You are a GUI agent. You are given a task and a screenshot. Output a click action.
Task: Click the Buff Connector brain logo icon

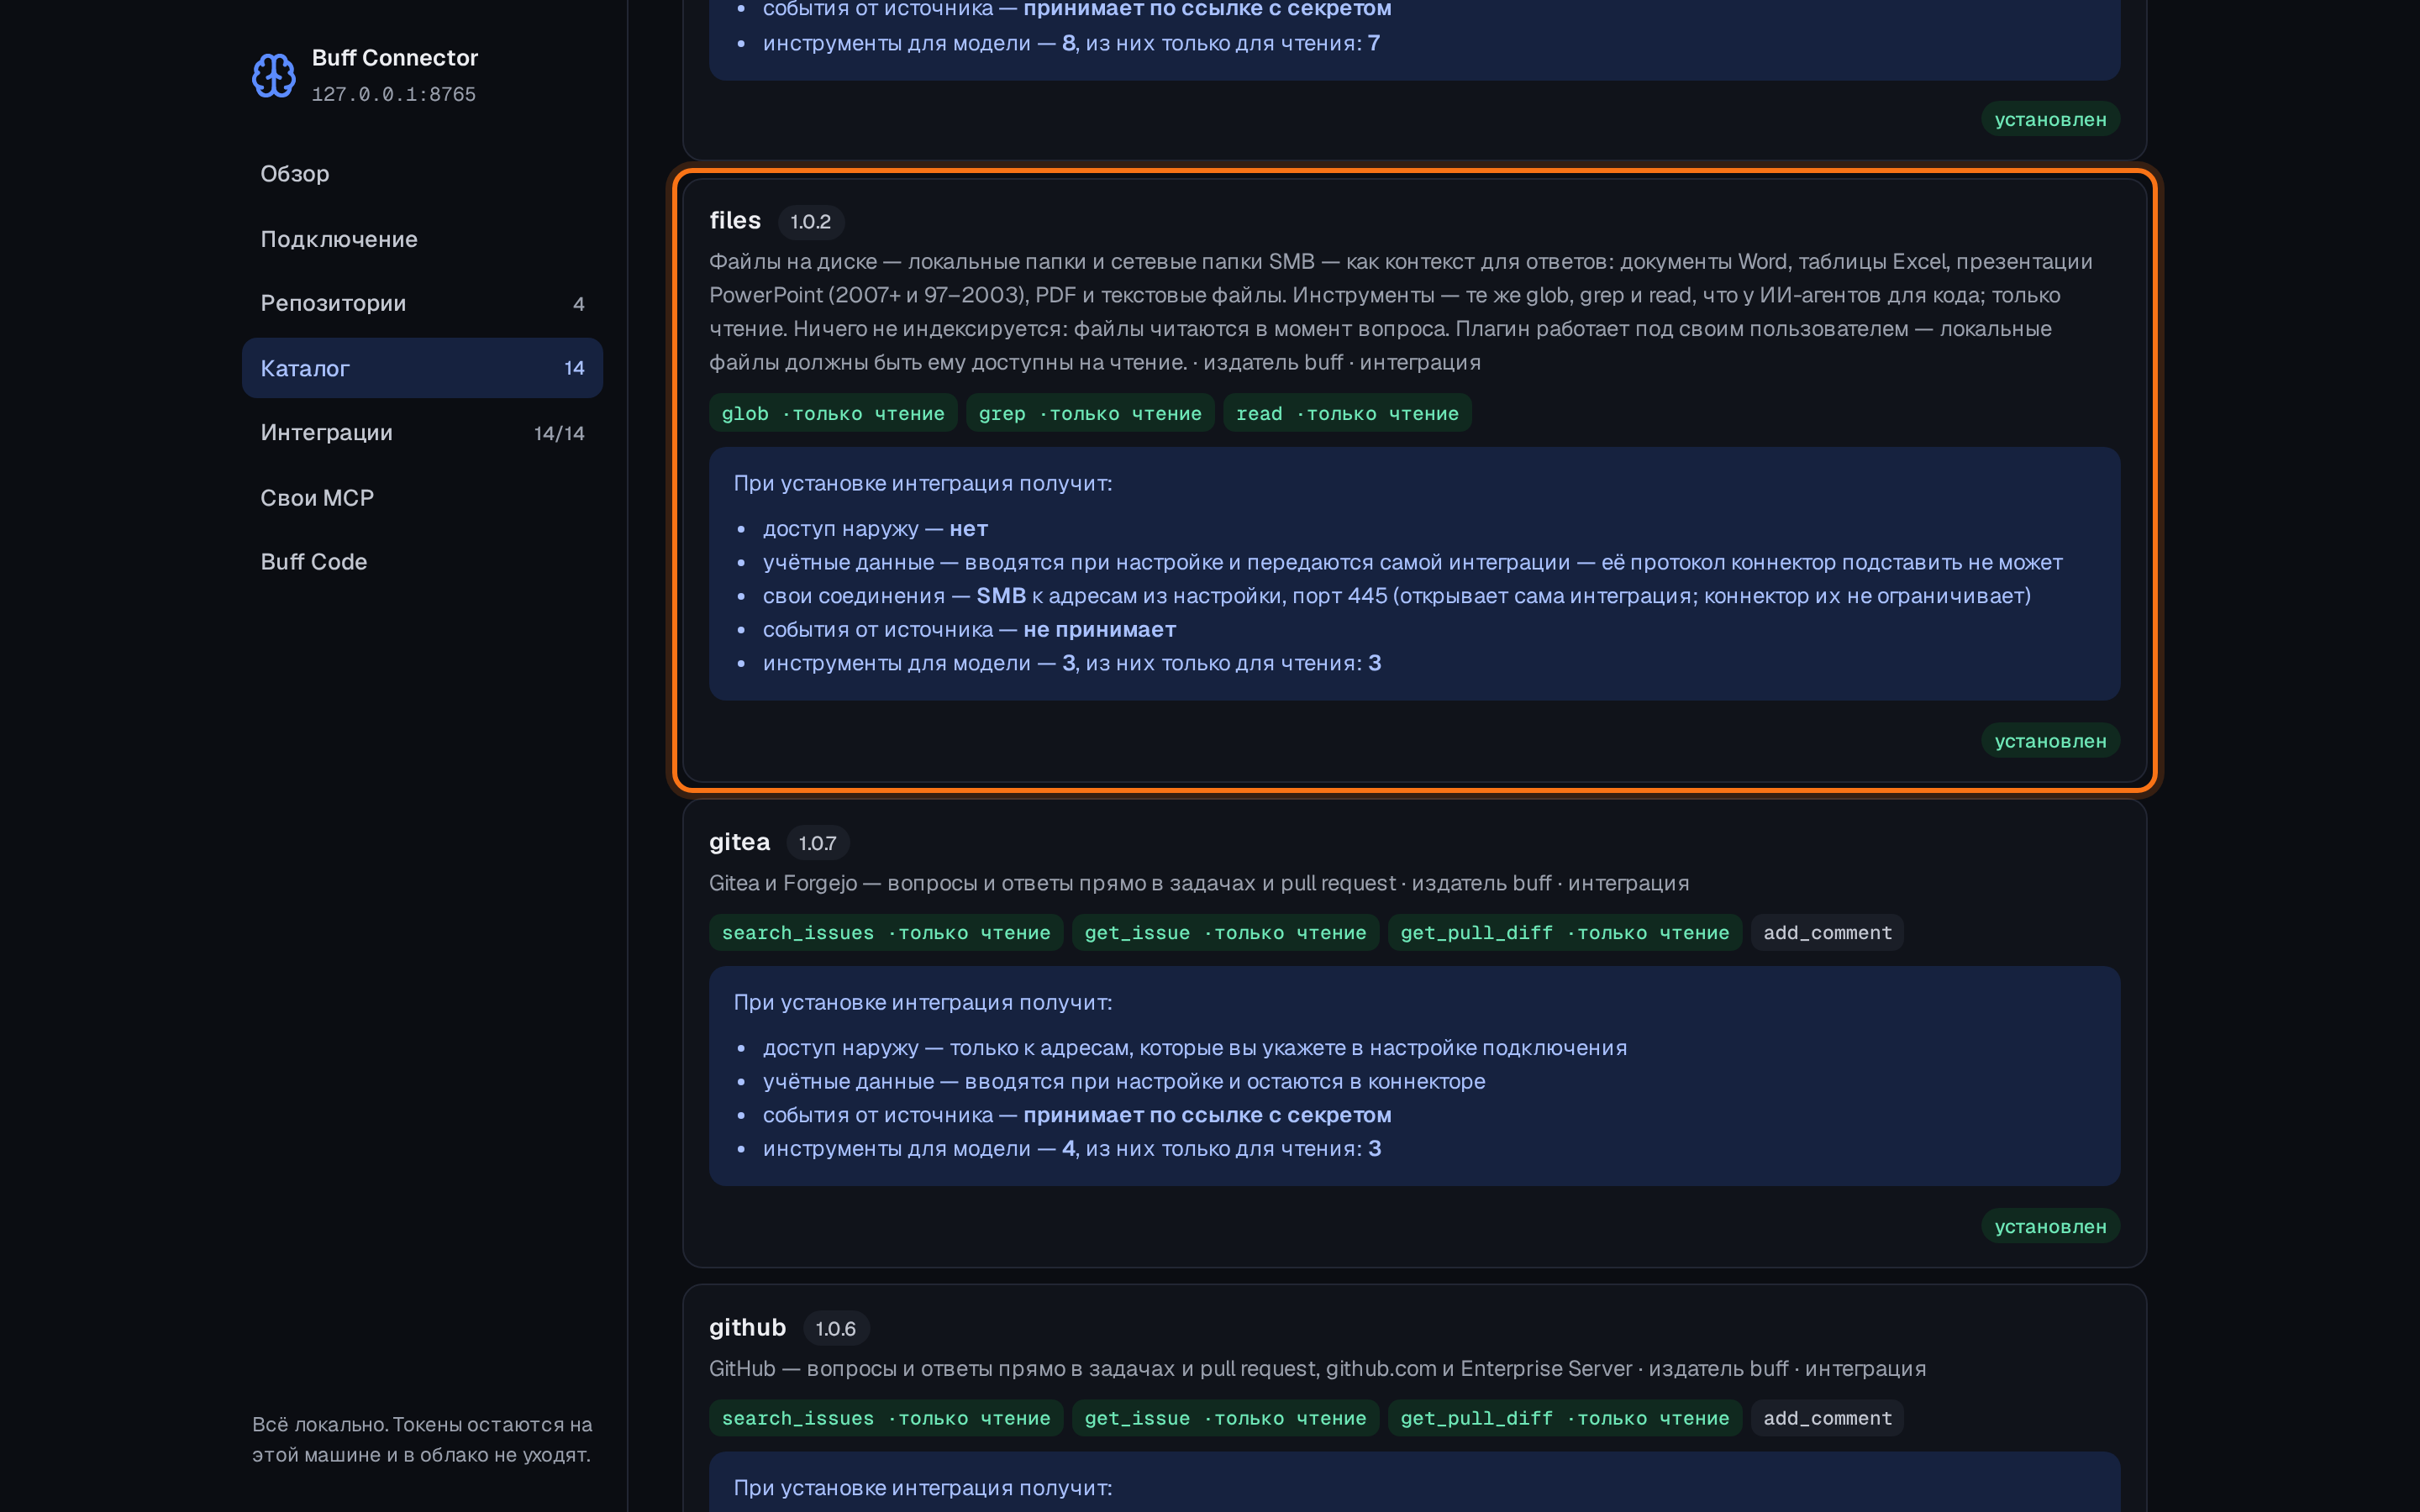coord(273,75)
